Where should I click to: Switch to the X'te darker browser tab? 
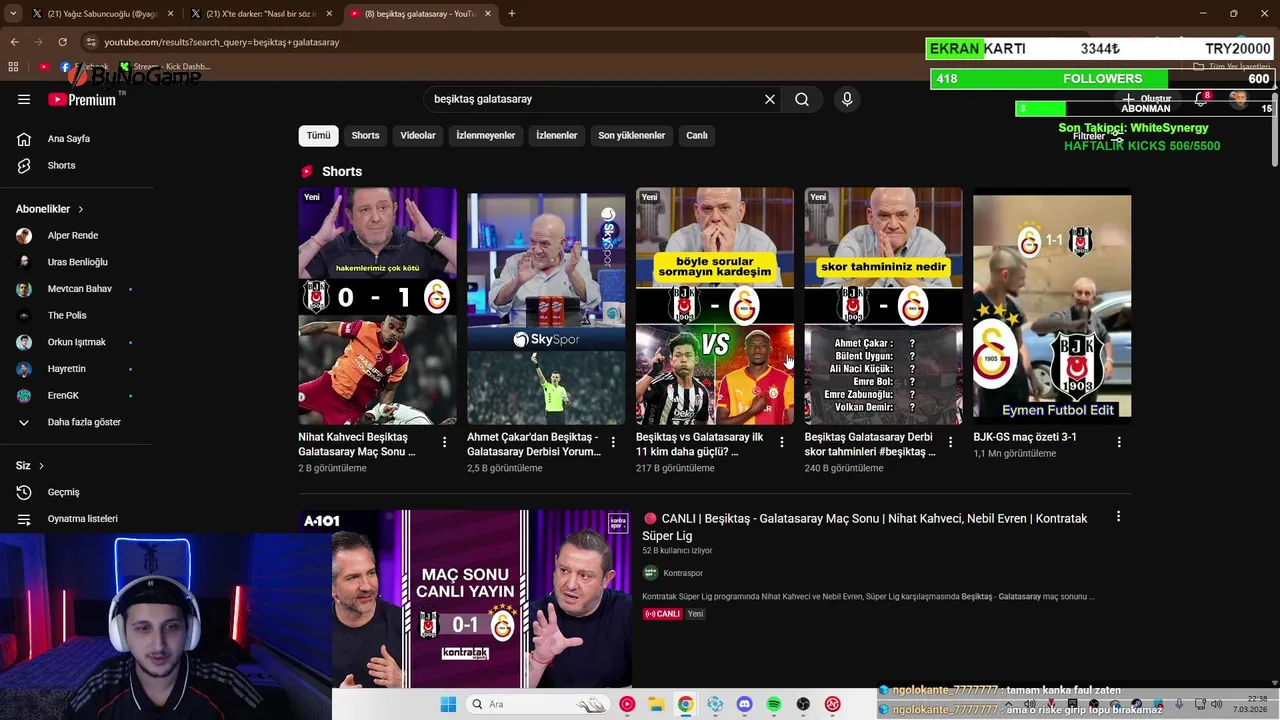pyautogui.click(x=260, y=14)
